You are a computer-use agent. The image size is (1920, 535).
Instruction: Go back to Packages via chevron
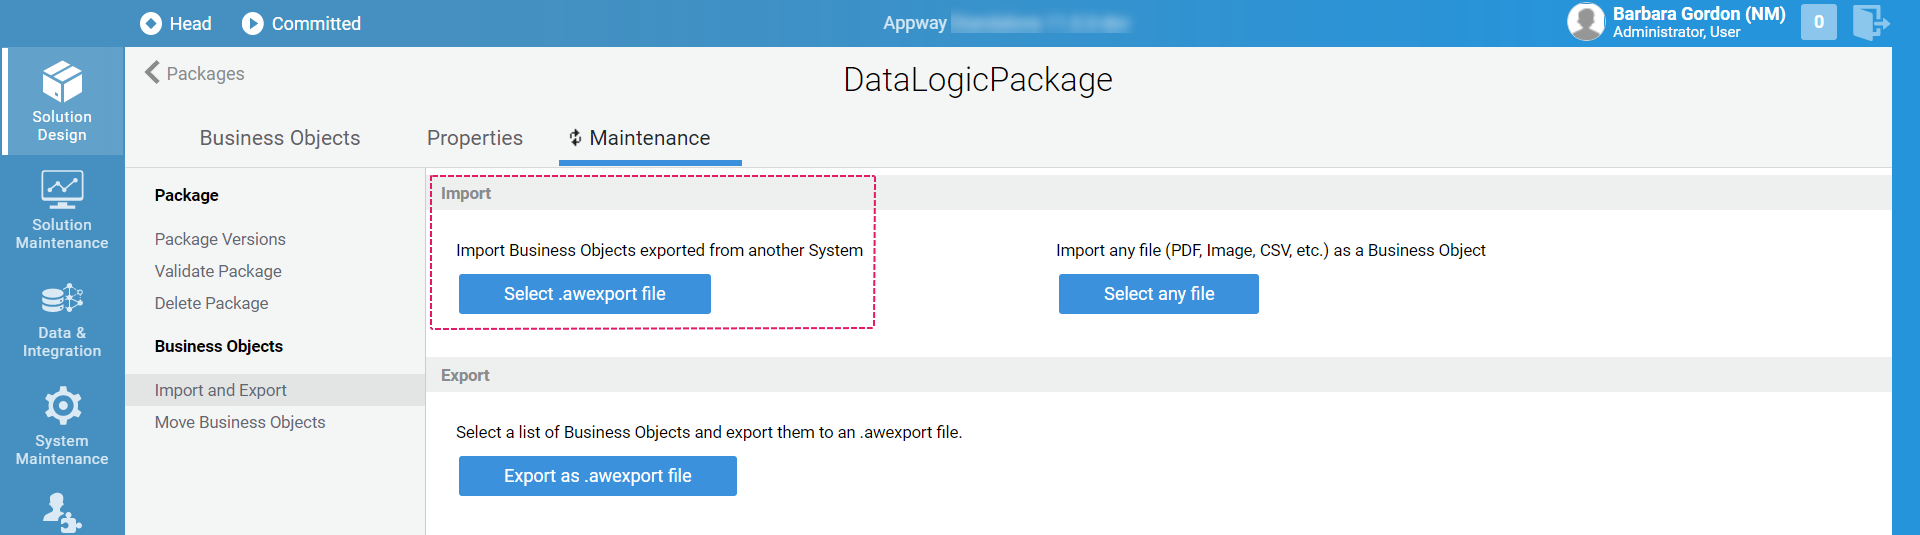point(153,72)
